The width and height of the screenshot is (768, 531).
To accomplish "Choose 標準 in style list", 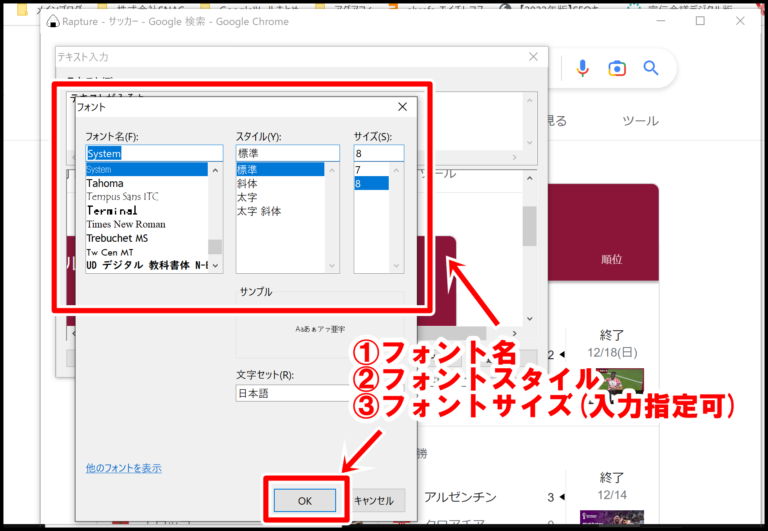I will click(x=280, y=169).
